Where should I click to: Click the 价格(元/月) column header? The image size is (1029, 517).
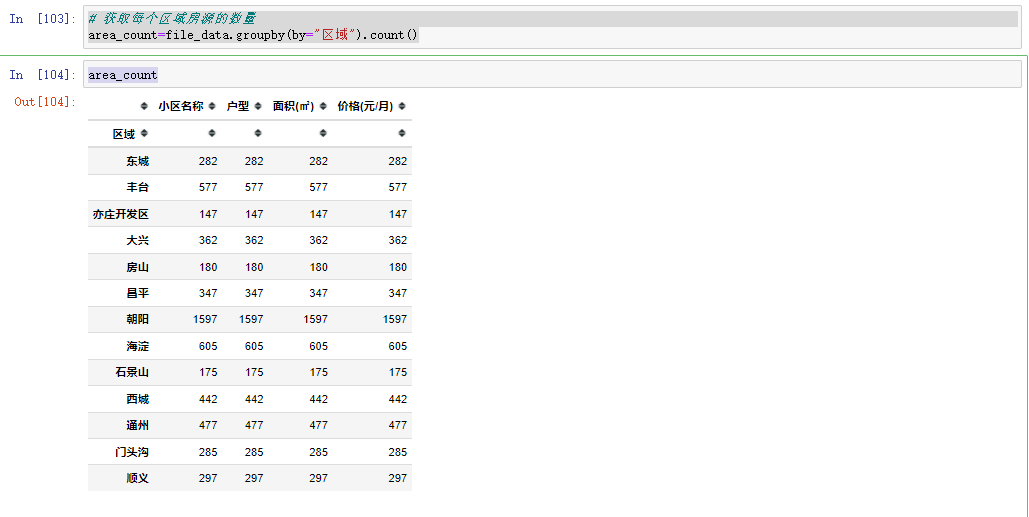tap(365, 106)
